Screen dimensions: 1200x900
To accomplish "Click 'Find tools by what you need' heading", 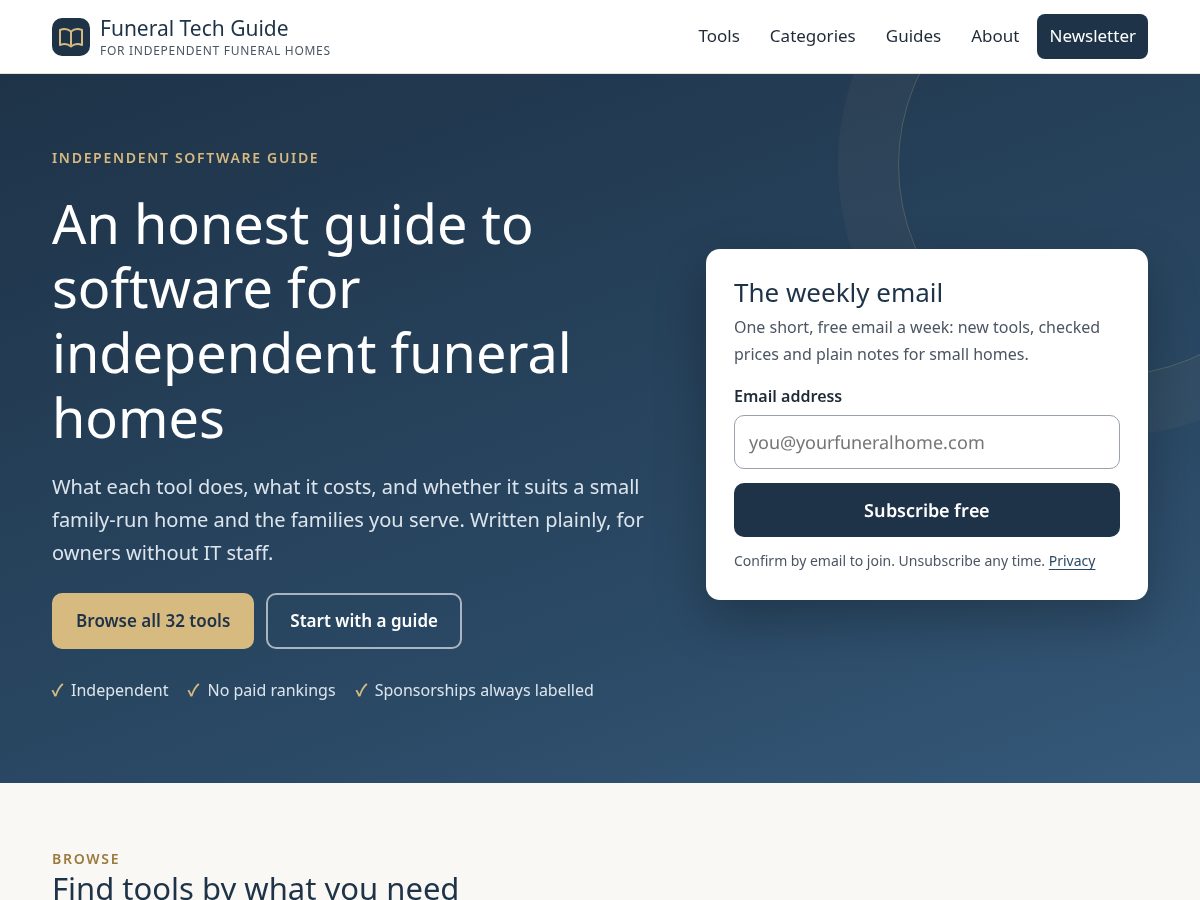I will [x=255, y=887].
